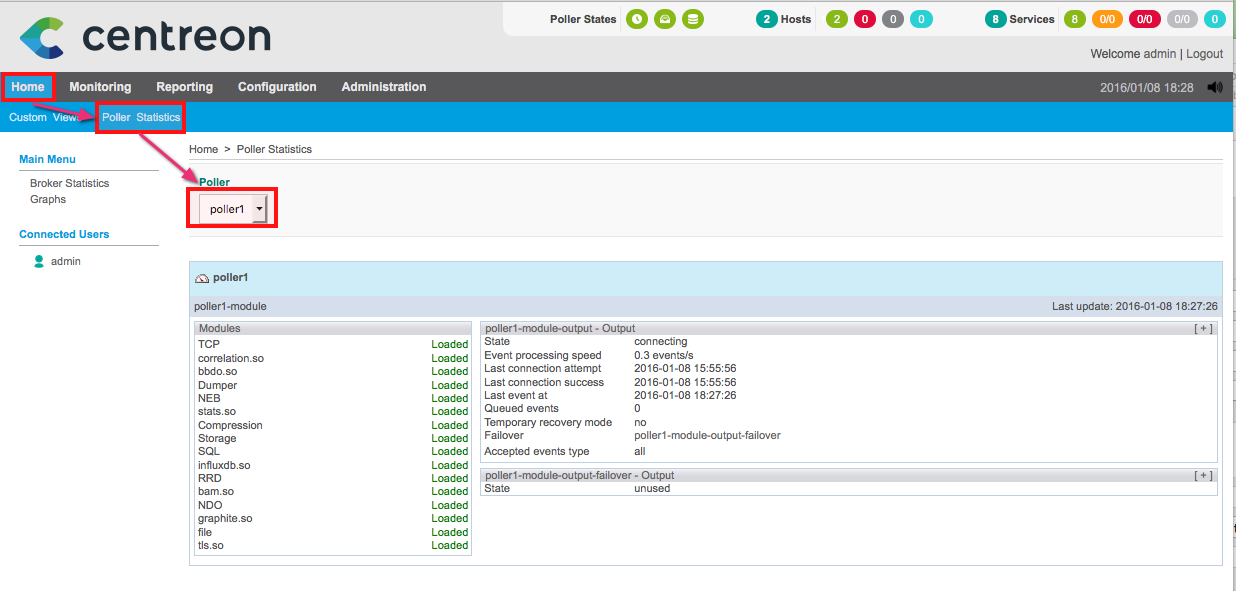Click the admin user icon in Connected Users

39,261
